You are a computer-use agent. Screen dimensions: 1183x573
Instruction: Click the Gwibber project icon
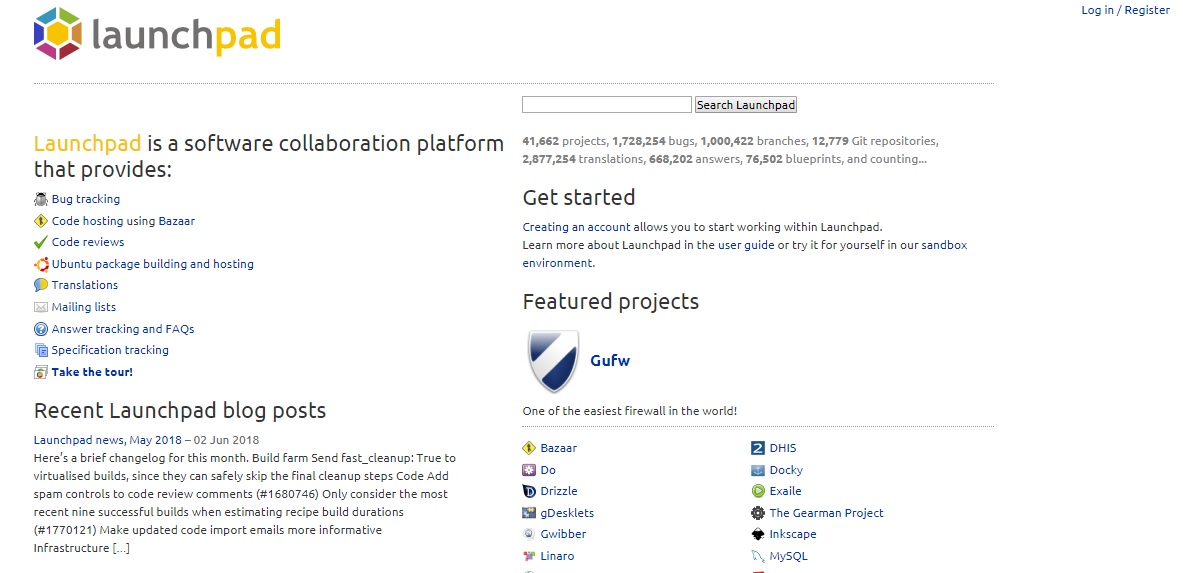pos(529,534)
